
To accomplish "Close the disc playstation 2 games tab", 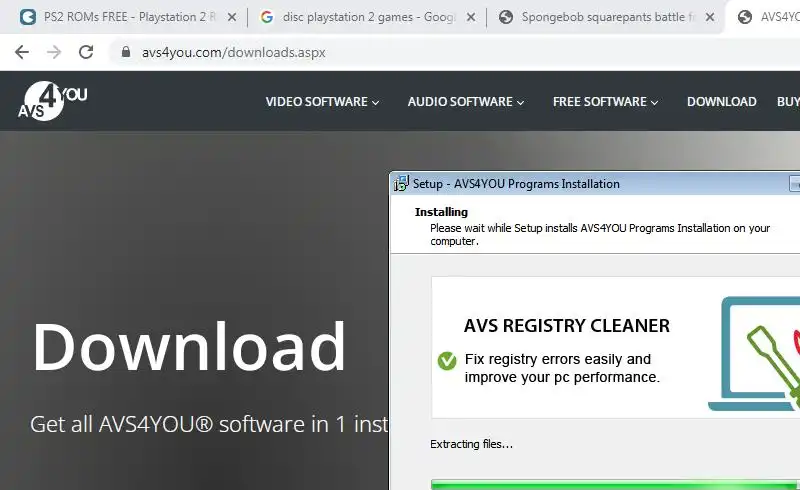I will (x=471, y=17).
